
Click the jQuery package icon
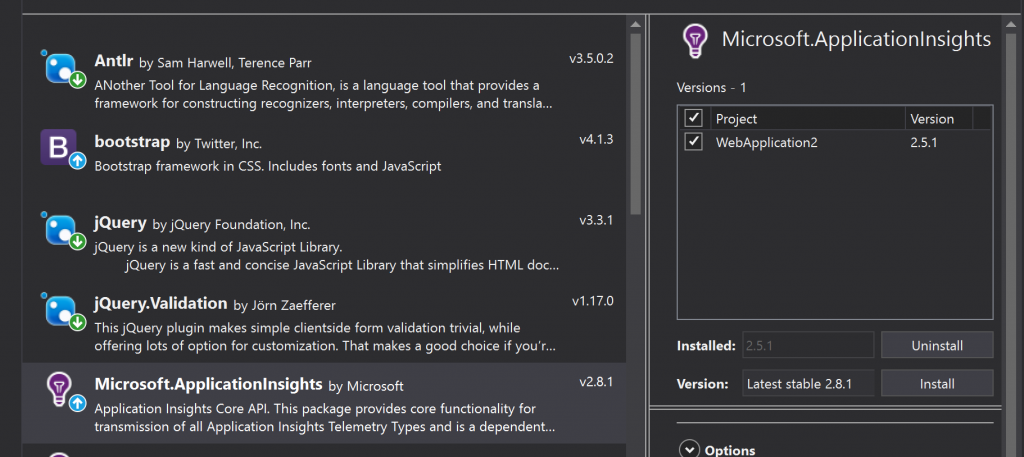pos(64,230)
